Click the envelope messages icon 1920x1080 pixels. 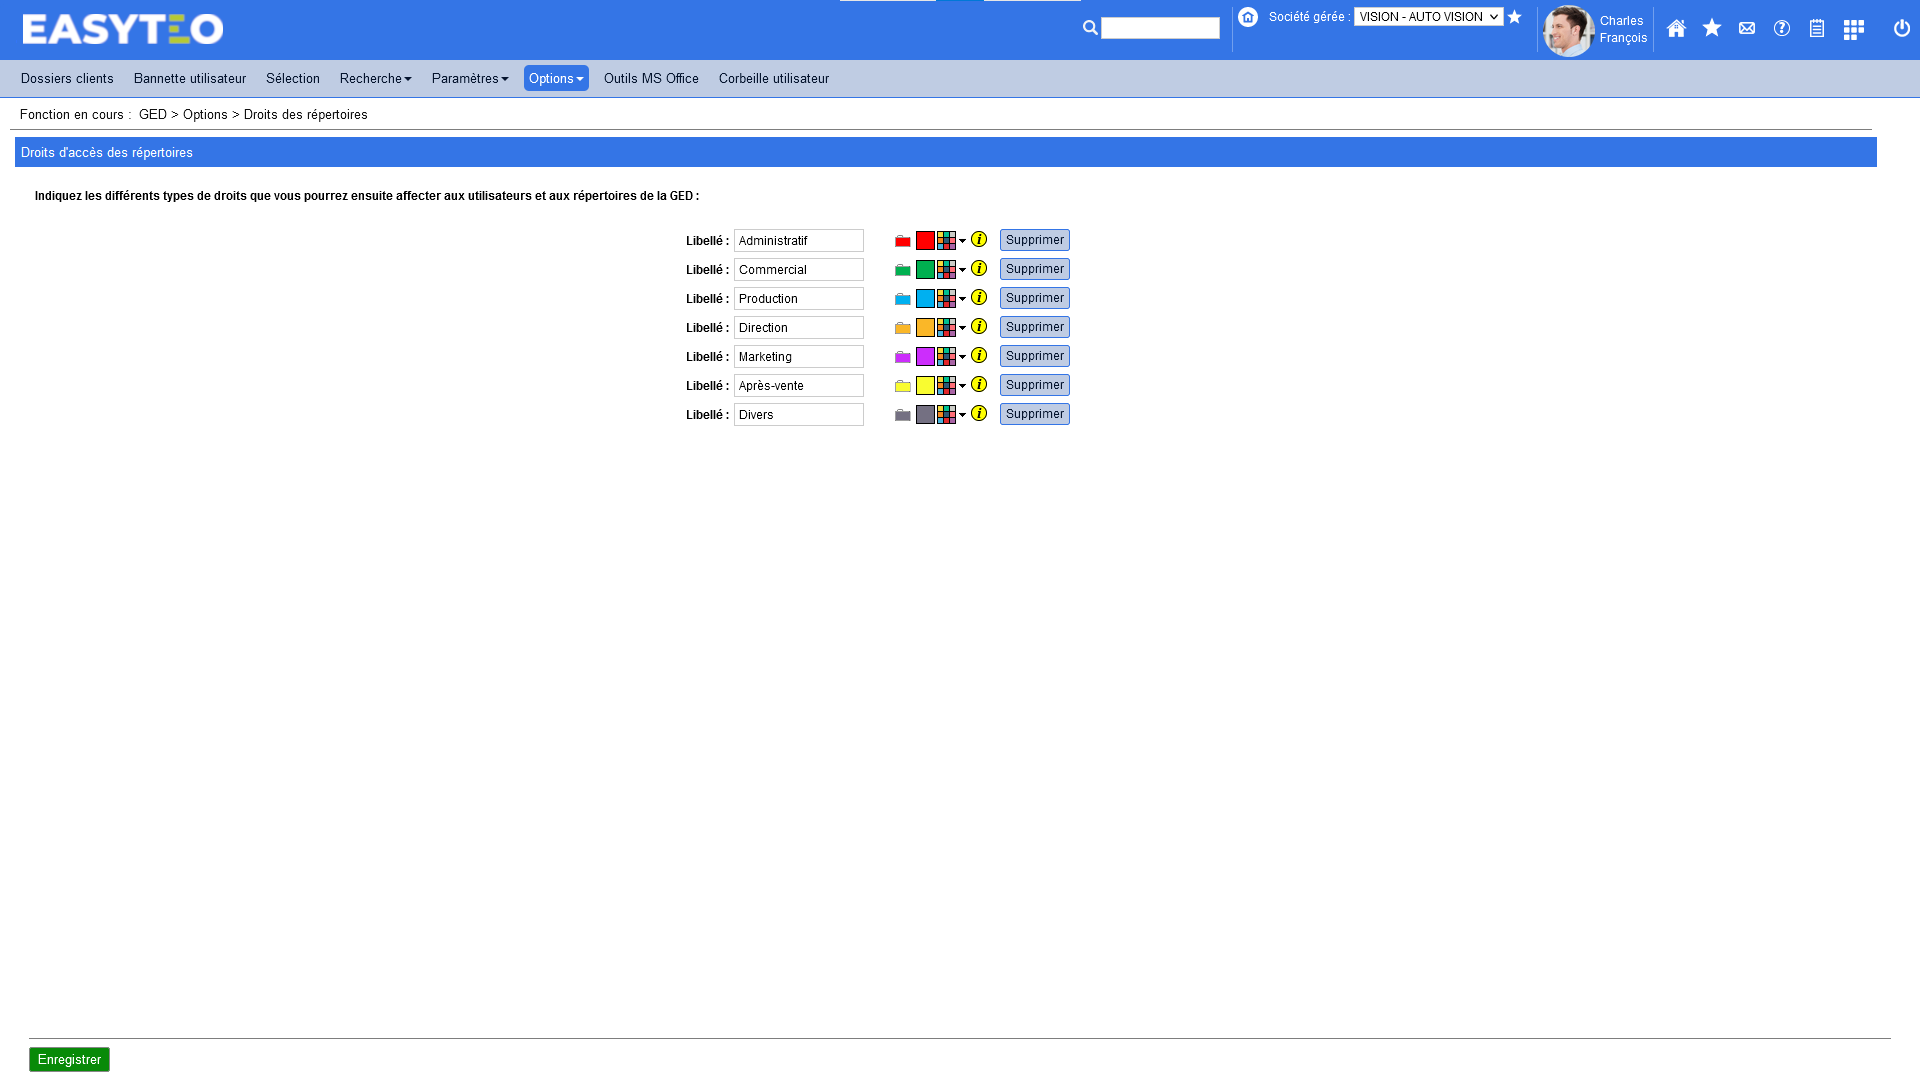click(x=1746, y=29)
